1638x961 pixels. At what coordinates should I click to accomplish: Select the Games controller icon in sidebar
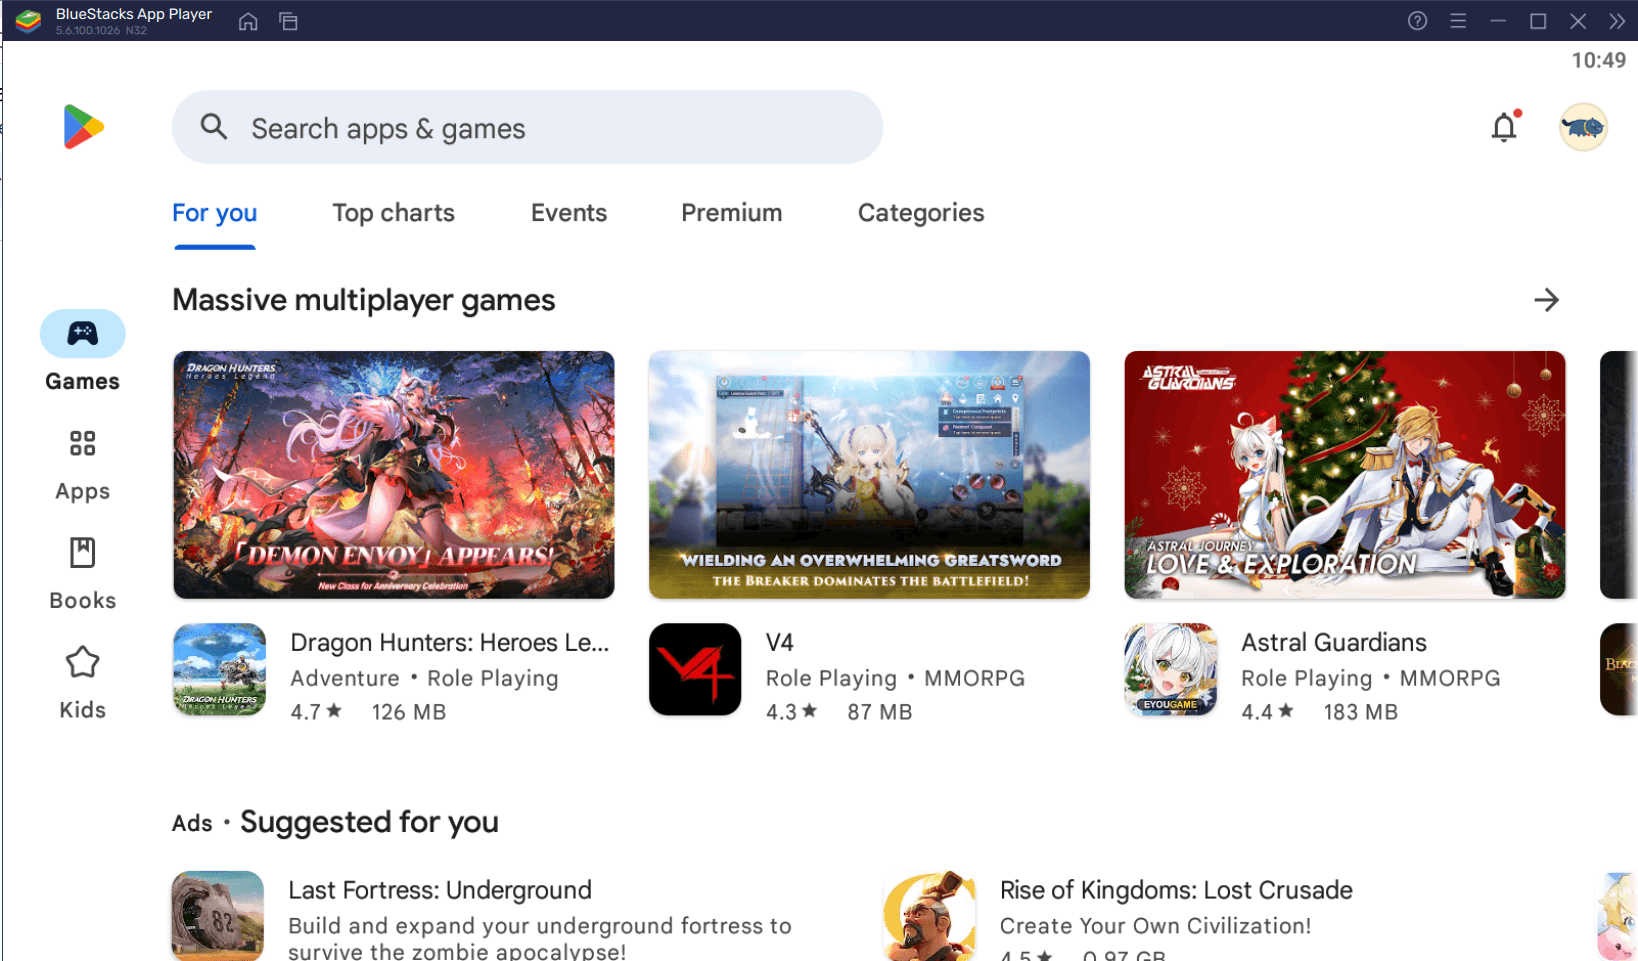82,333
